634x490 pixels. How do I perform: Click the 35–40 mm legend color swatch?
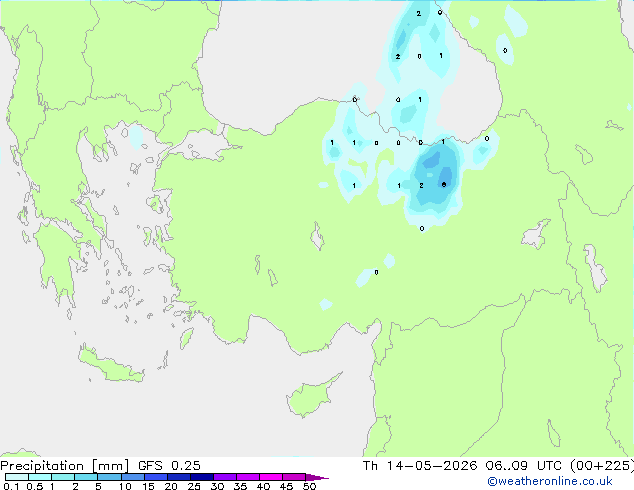(x=248, y=477)
